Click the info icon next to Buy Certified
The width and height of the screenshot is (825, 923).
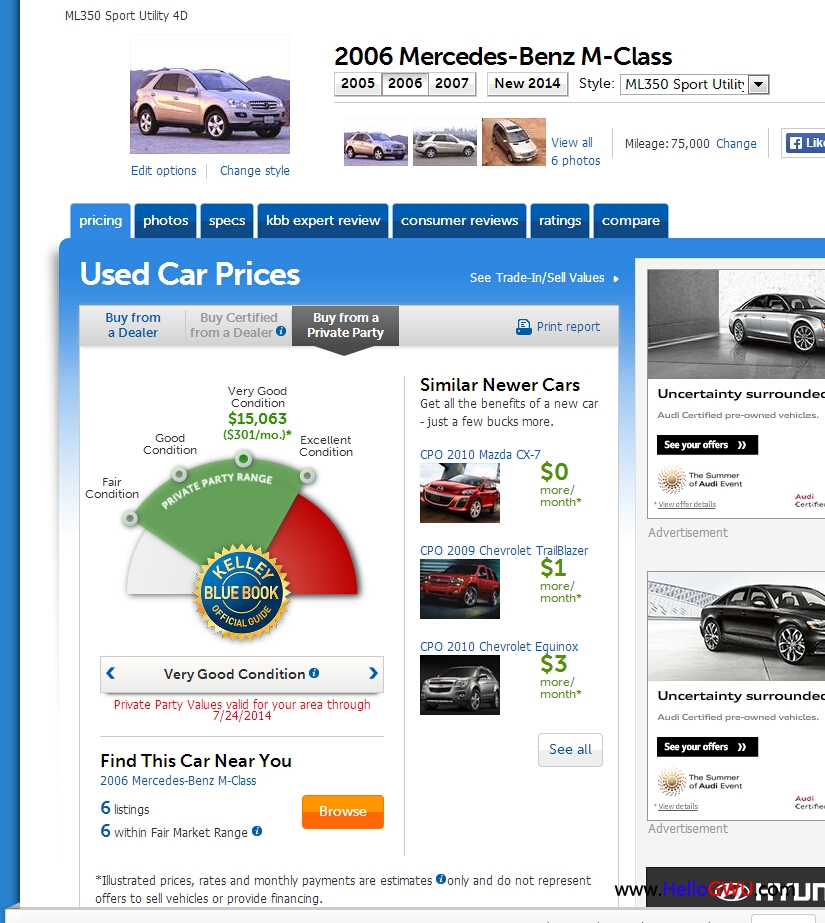pyautogui.click(x=281, y=332)
